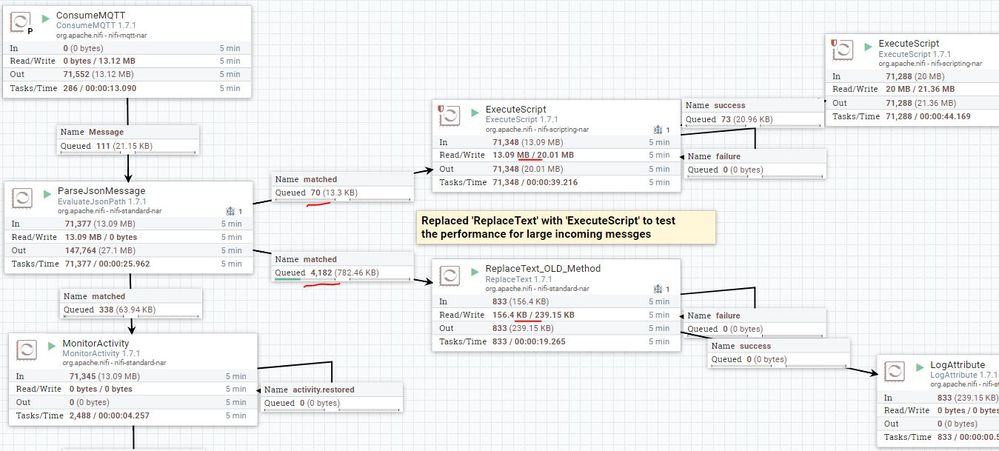
Task: Select the ParseJsonMessage processor icon
Action: coord(22,198)
